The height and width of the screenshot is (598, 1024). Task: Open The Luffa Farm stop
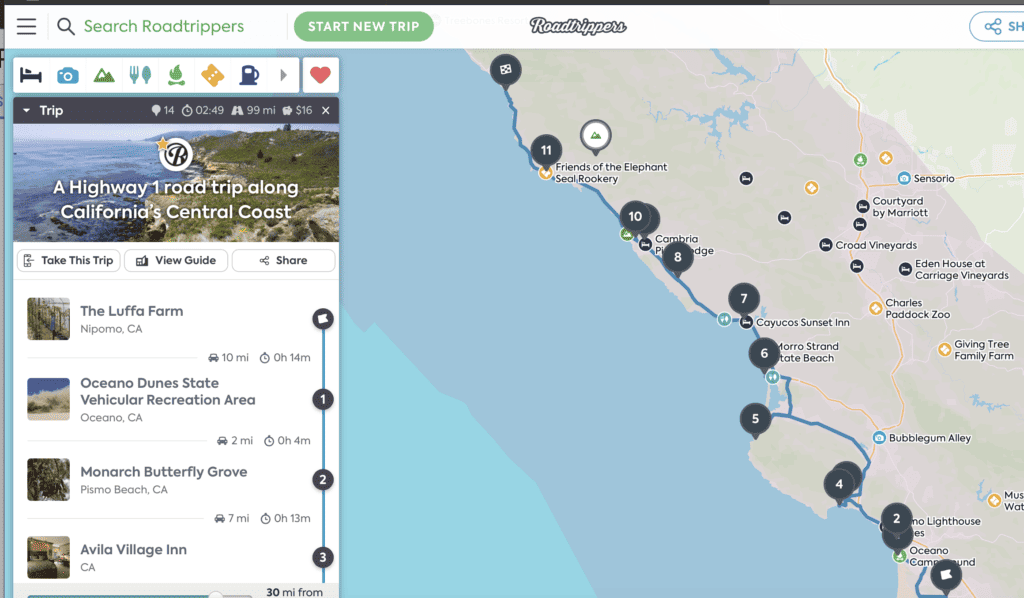131,311
